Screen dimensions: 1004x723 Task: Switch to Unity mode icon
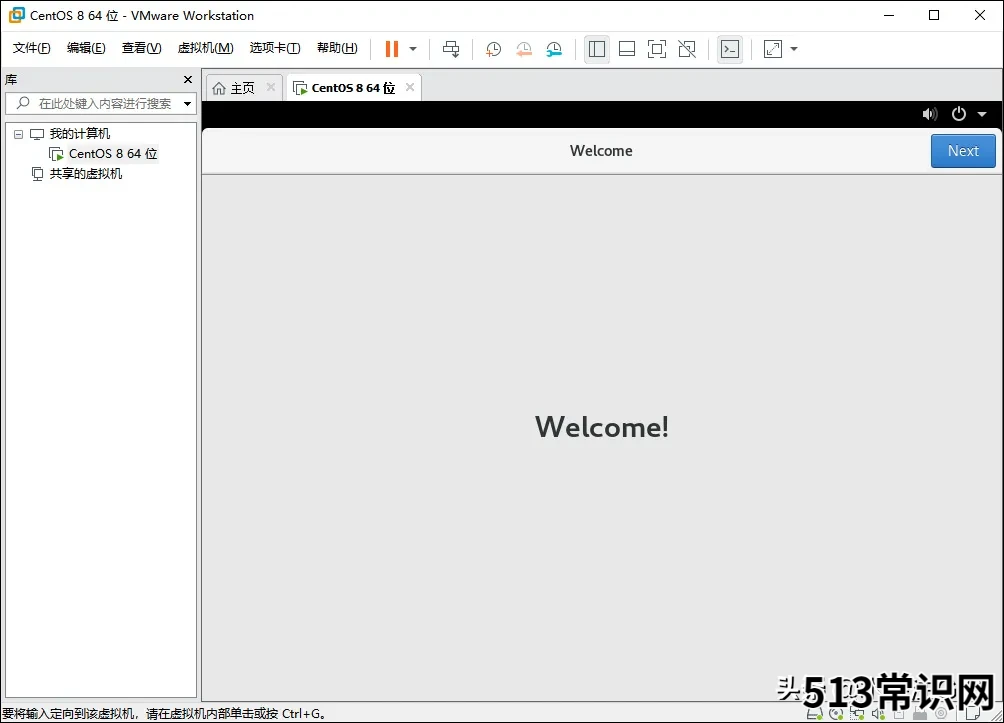(687, 49)
